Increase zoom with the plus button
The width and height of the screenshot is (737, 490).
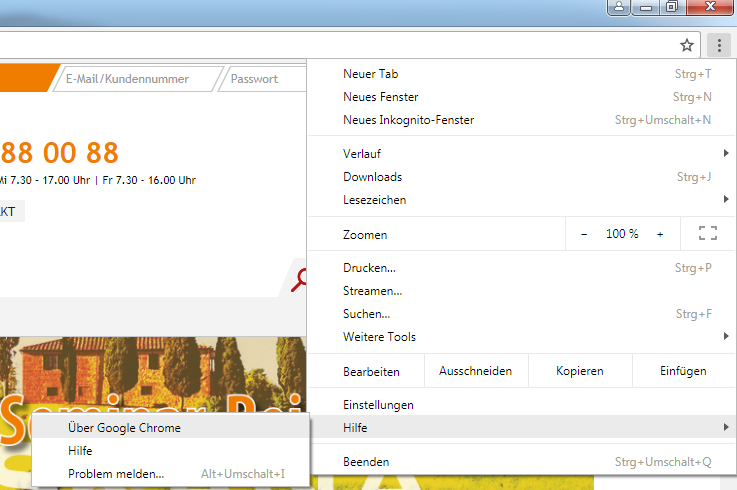coord(660,234)
